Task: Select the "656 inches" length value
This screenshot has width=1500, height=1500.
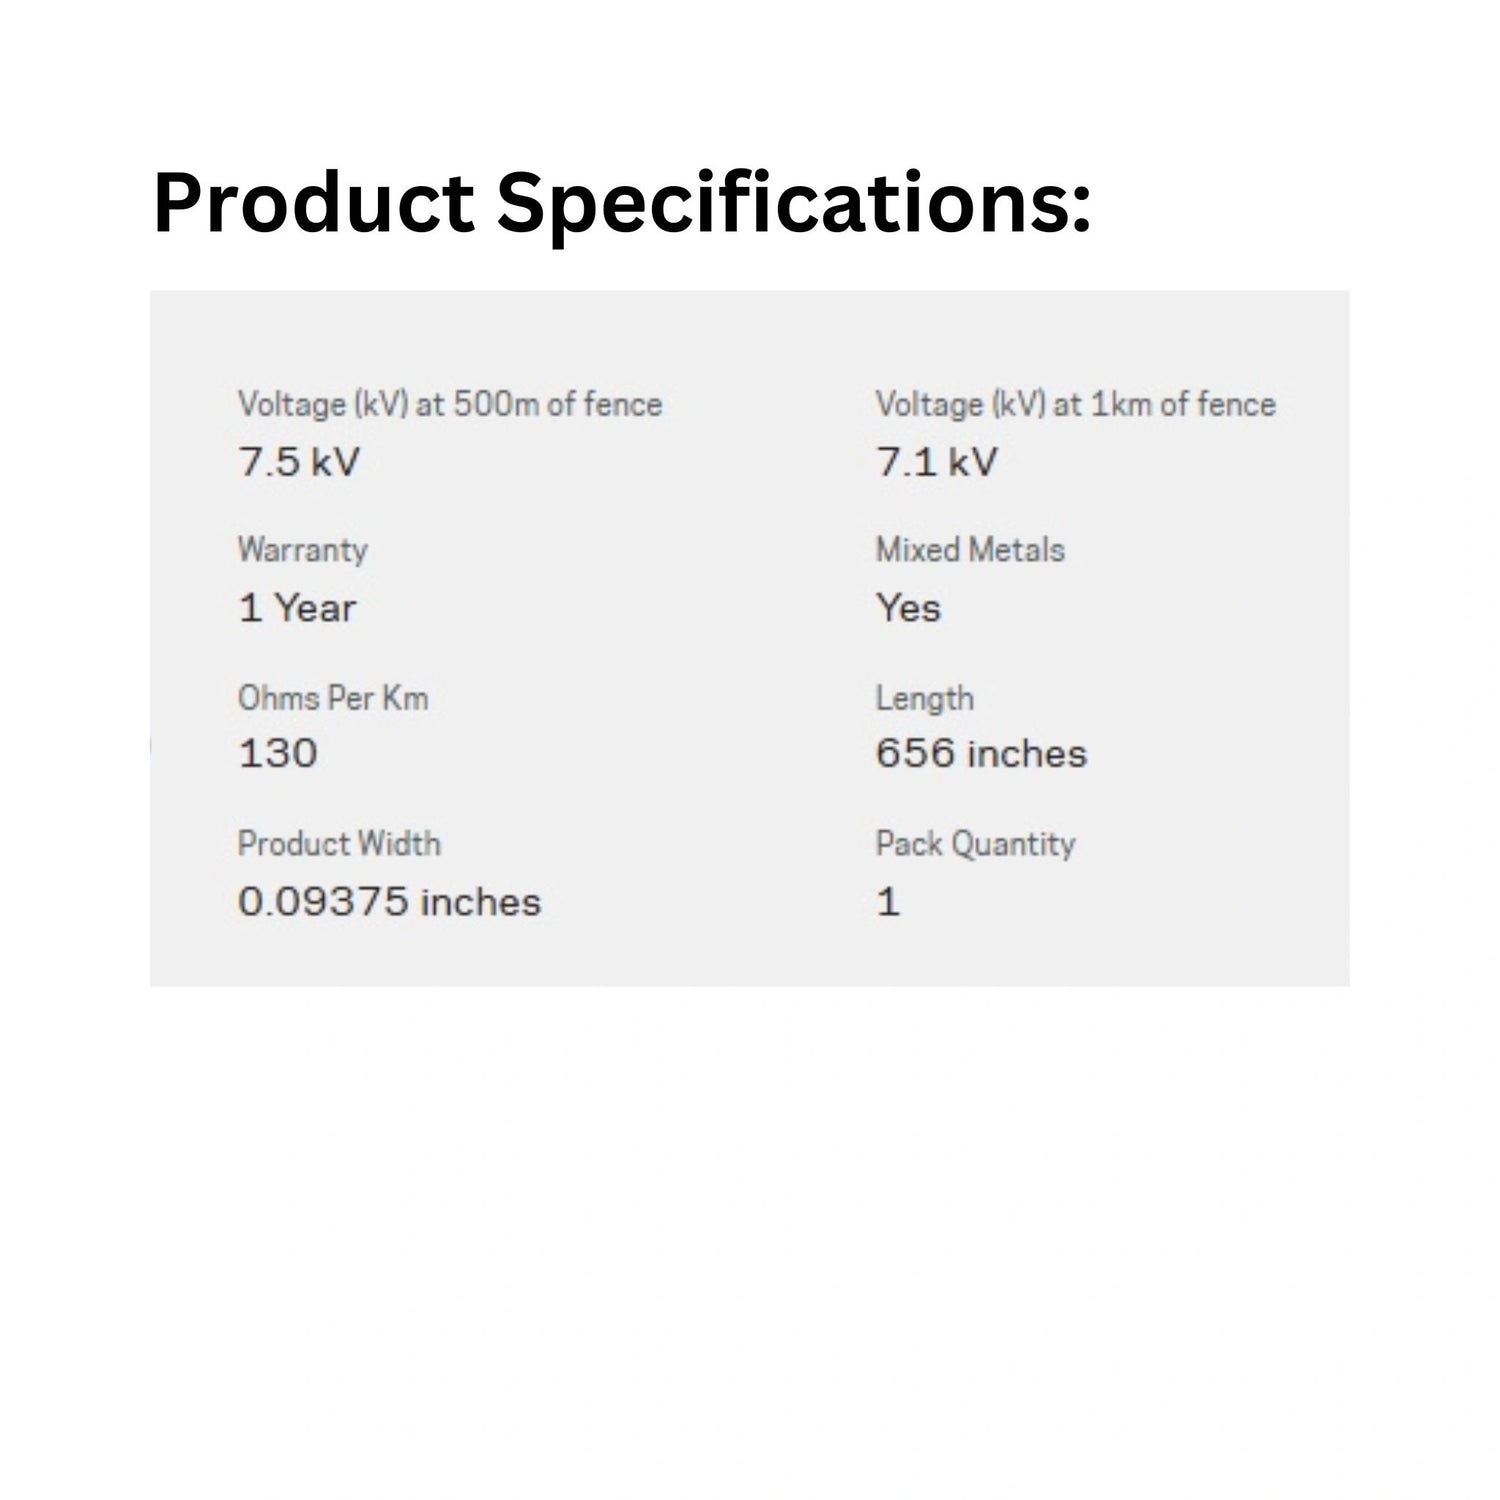Action: 981,753
